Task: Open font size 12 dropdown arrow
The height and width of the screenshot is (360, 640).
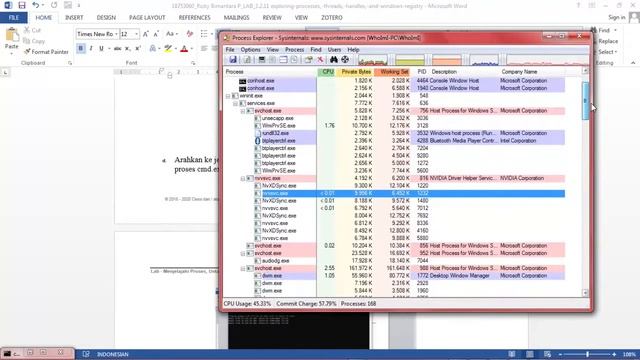Action: [x=136, y=34]
